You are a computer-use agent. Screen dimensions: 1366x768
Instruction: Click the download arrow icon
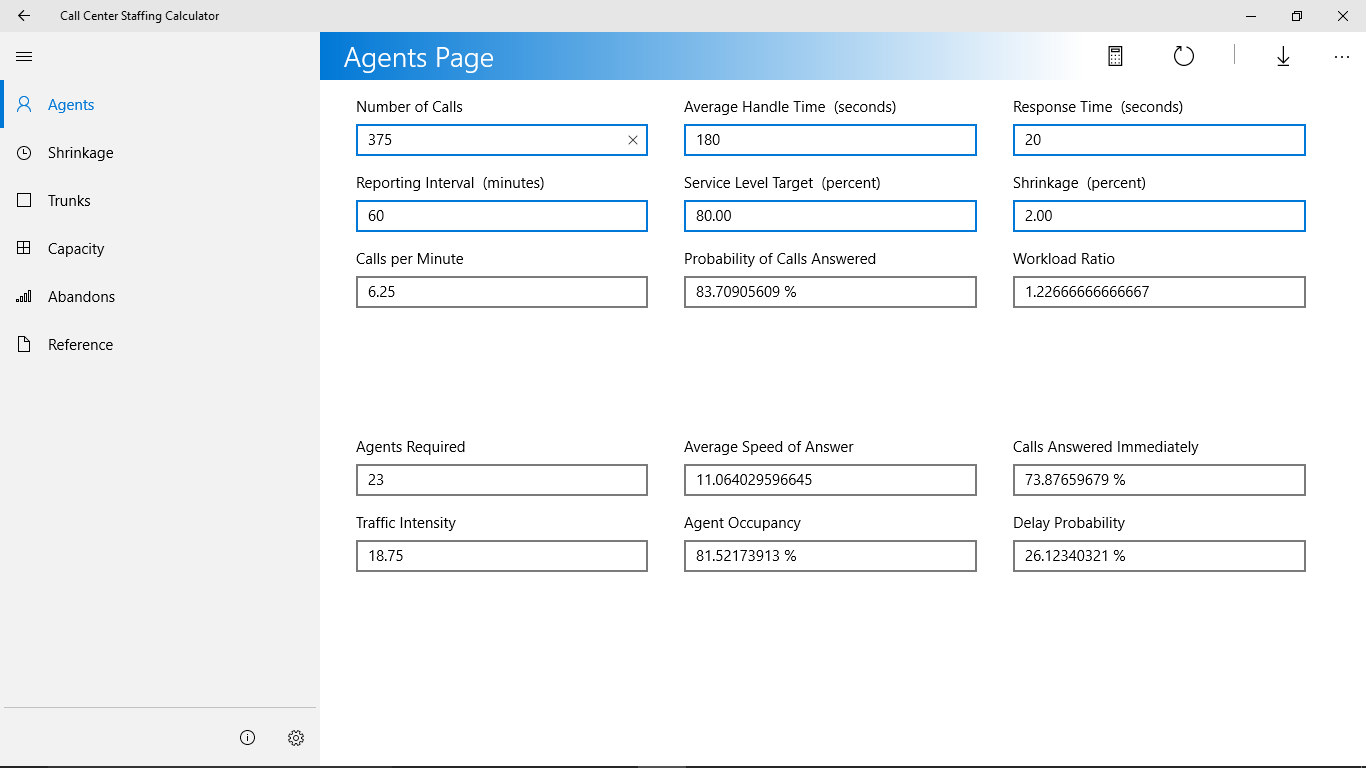pyautogui.click(x=1283, y=56)
